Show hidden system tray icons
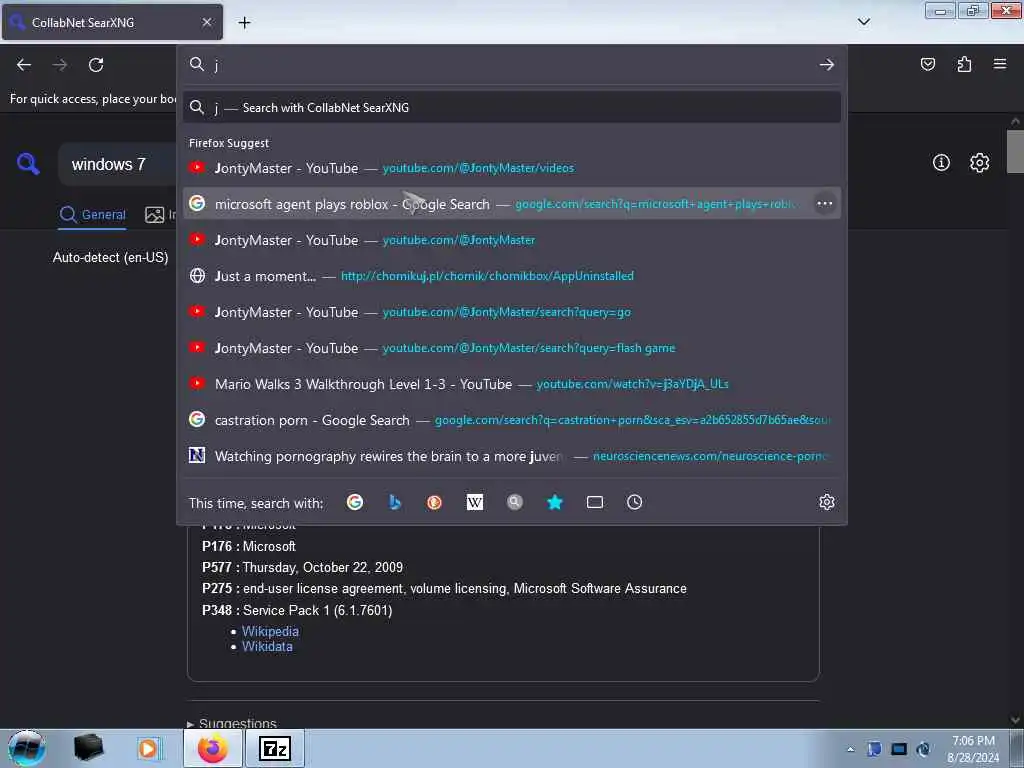The width and height of the screenshot is (1024, 768). click(850, 749)
